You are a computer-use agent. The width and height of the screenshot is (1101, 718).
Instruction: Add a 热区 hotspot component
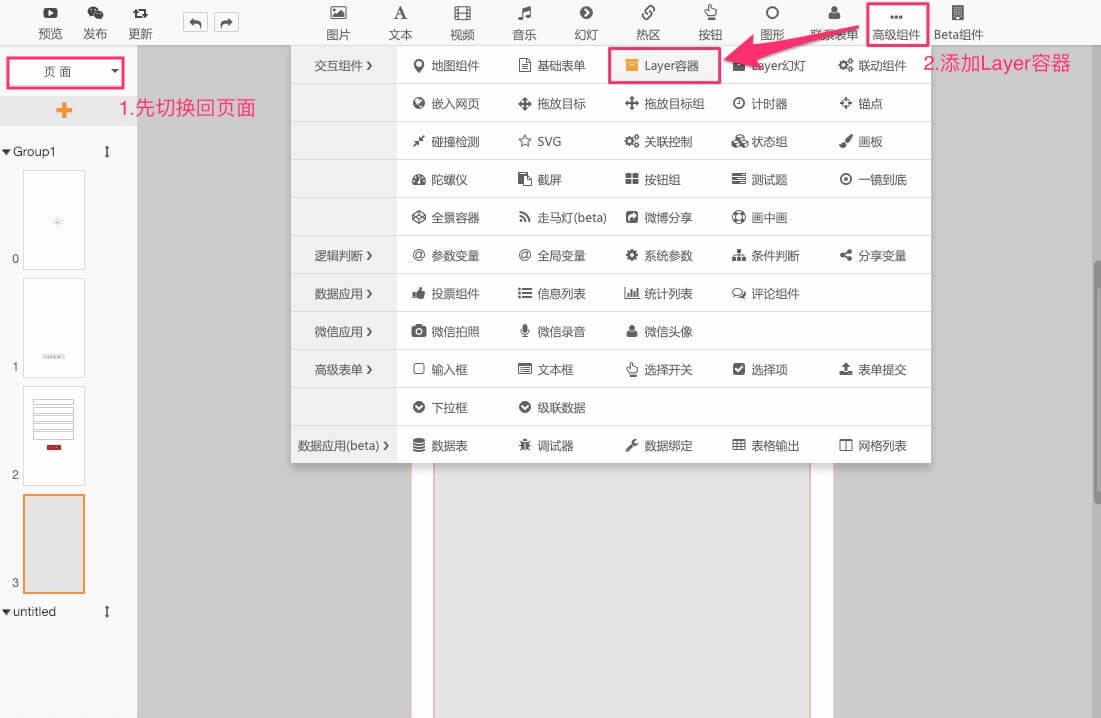(x=647, y=22)
